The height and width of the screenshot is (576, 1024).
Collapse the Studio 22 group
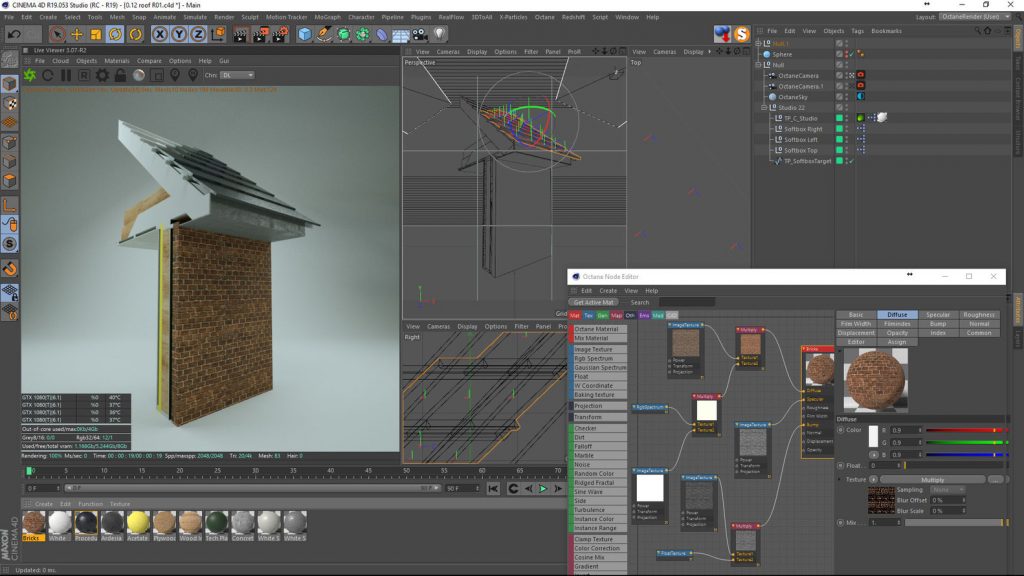(764, 107)
